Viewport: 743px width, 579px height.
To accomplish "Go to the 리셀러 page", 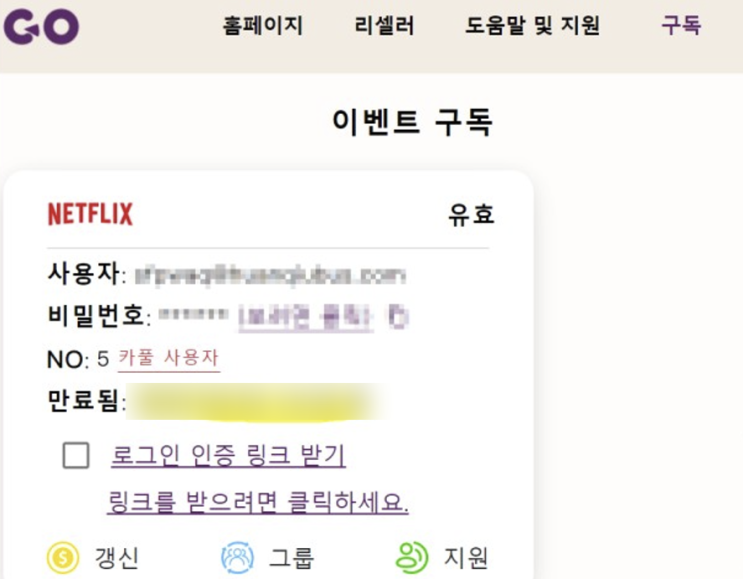I will (384, 25).
